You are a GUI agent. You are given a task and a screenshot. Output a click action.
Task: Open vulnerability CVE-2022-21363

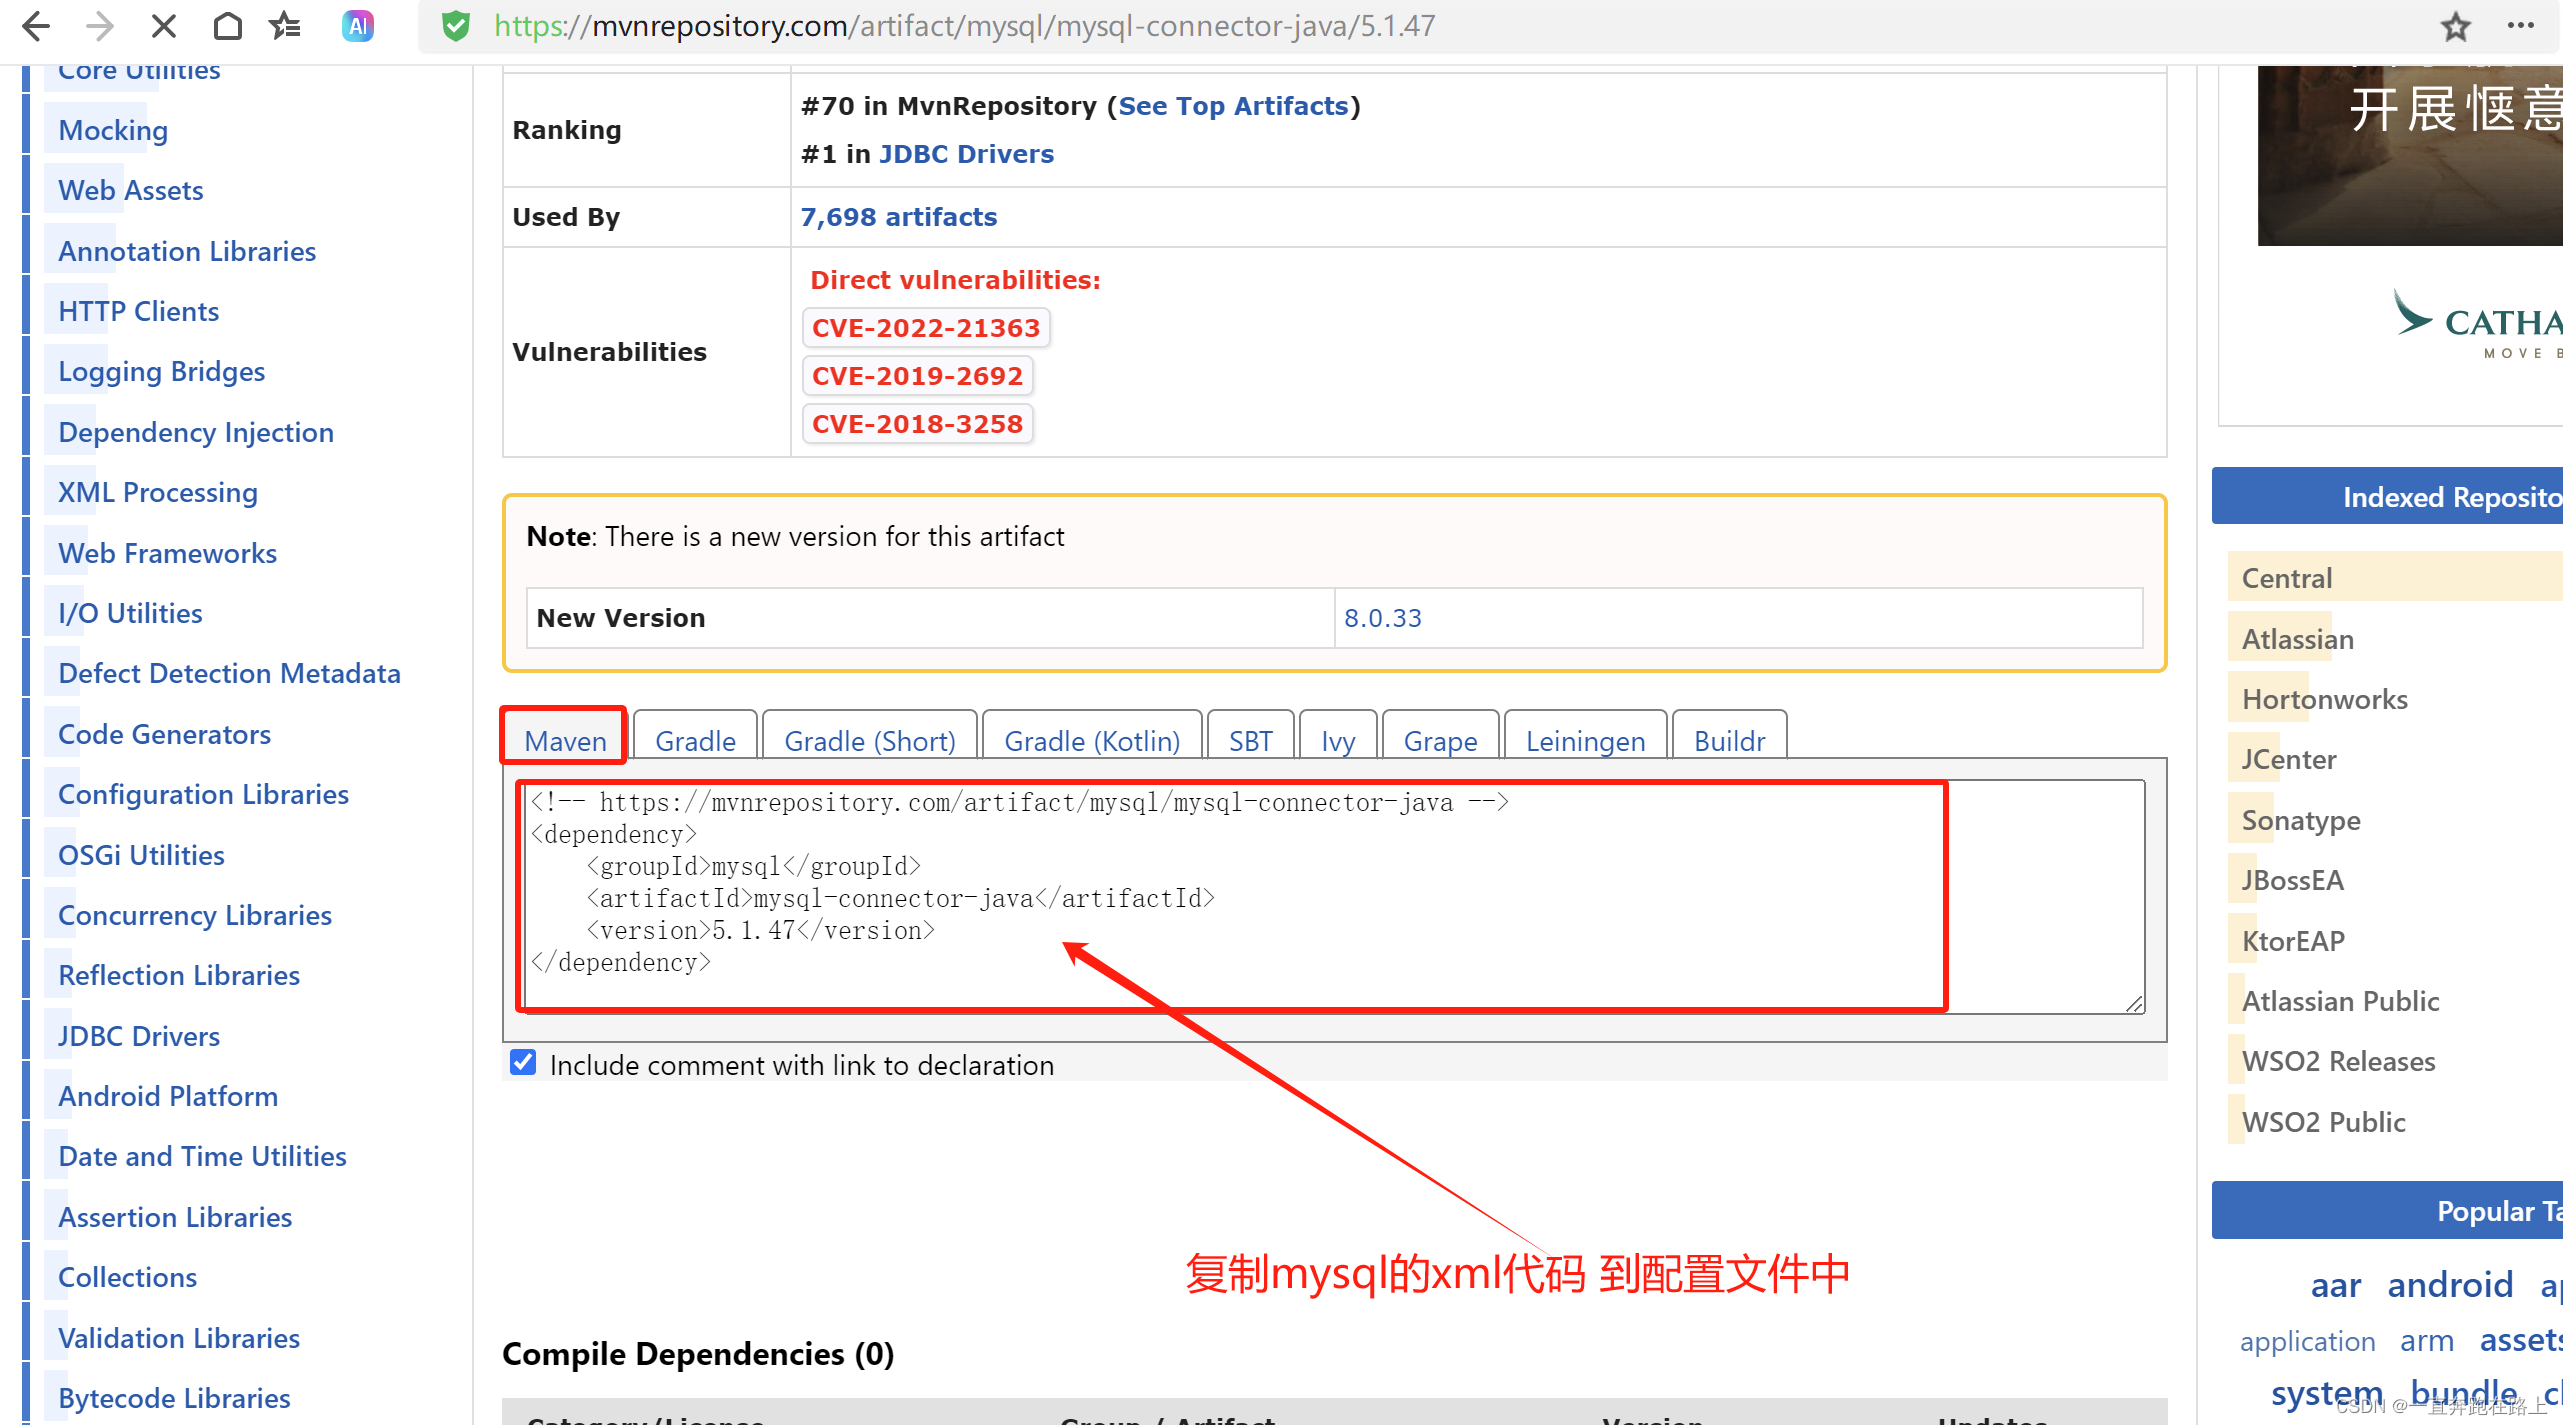coord(926,328)
